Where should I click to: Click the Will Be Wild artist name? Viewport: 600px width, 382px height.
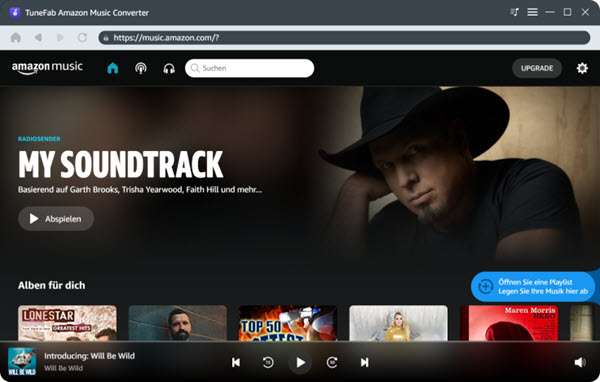click(63, 368)
